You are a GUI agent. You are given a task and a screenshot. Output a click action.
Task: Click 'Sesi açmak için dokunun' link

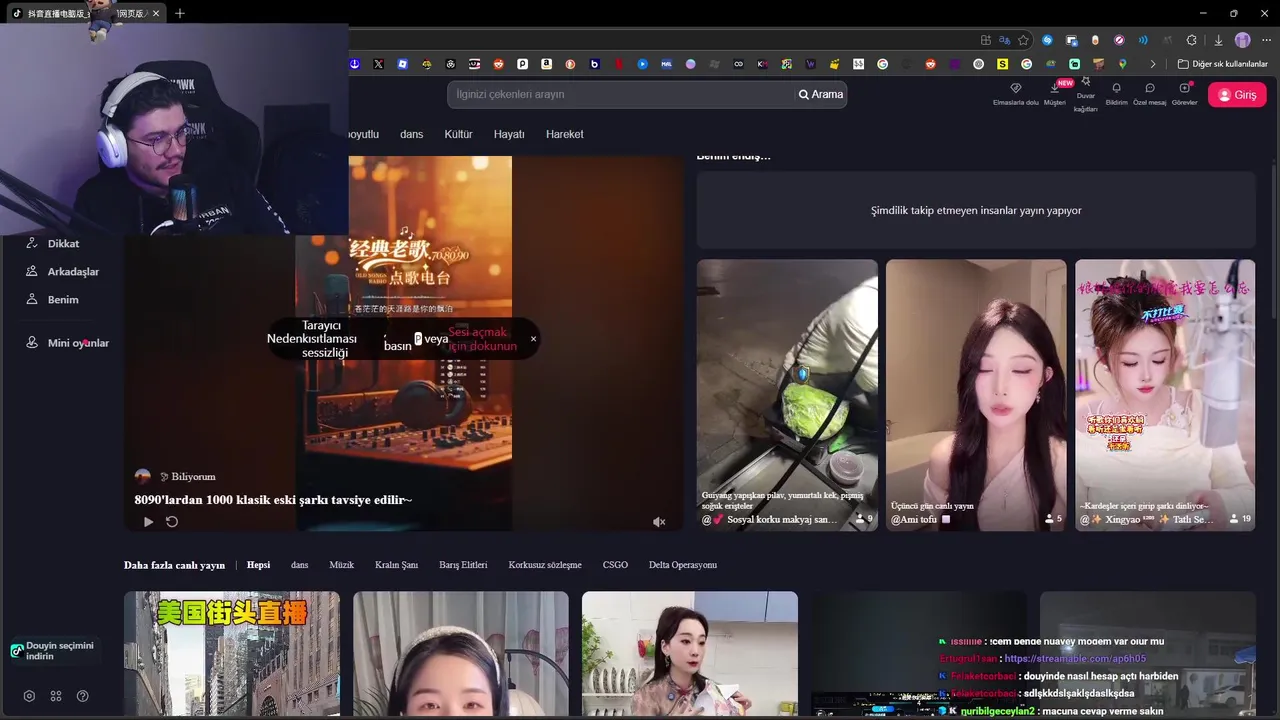point(482,339)
